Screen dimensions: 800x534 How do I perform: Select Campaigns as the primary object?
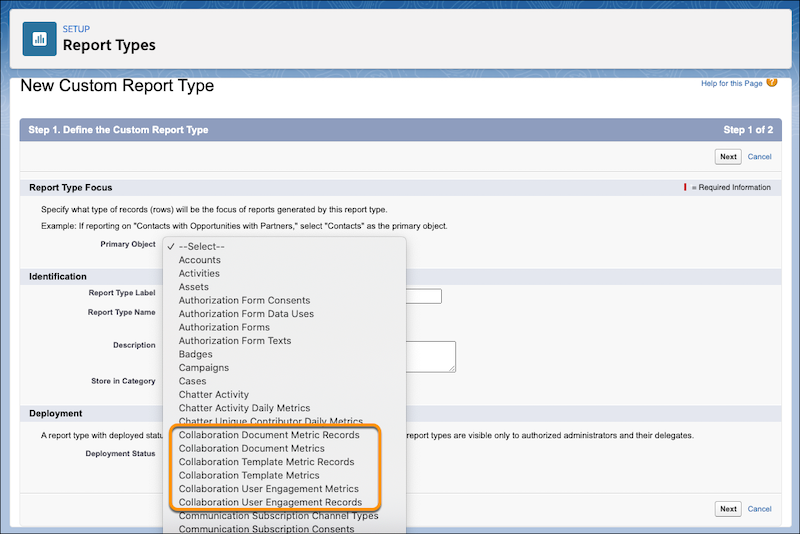284,368
